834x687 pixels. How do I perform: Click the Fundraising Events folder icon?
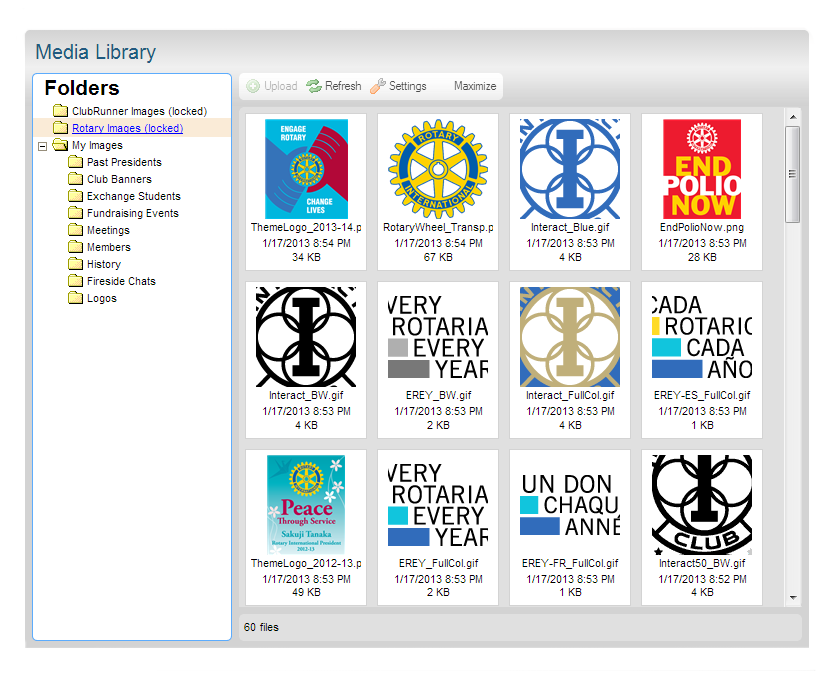click(76, 213)
